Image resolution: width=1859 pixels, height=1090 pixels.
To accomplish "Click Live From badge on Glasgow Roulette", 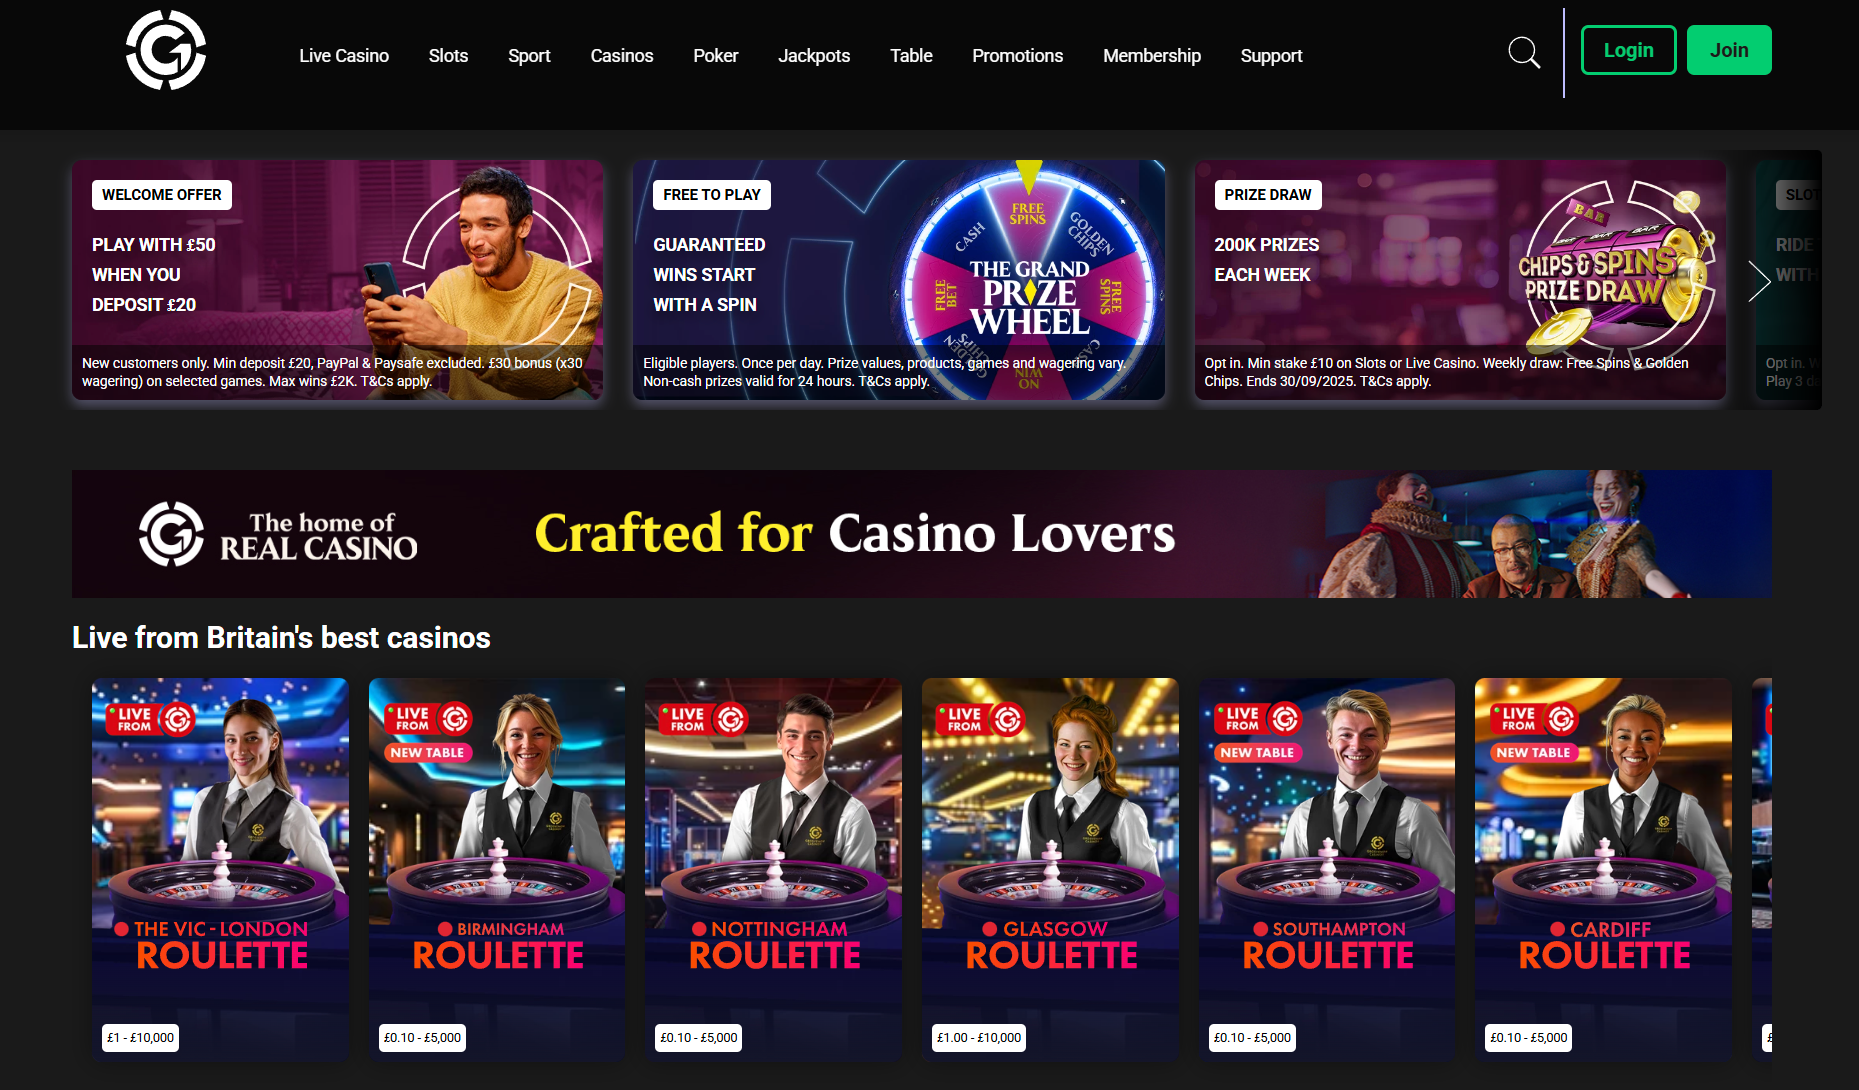I will click(980, 719).
